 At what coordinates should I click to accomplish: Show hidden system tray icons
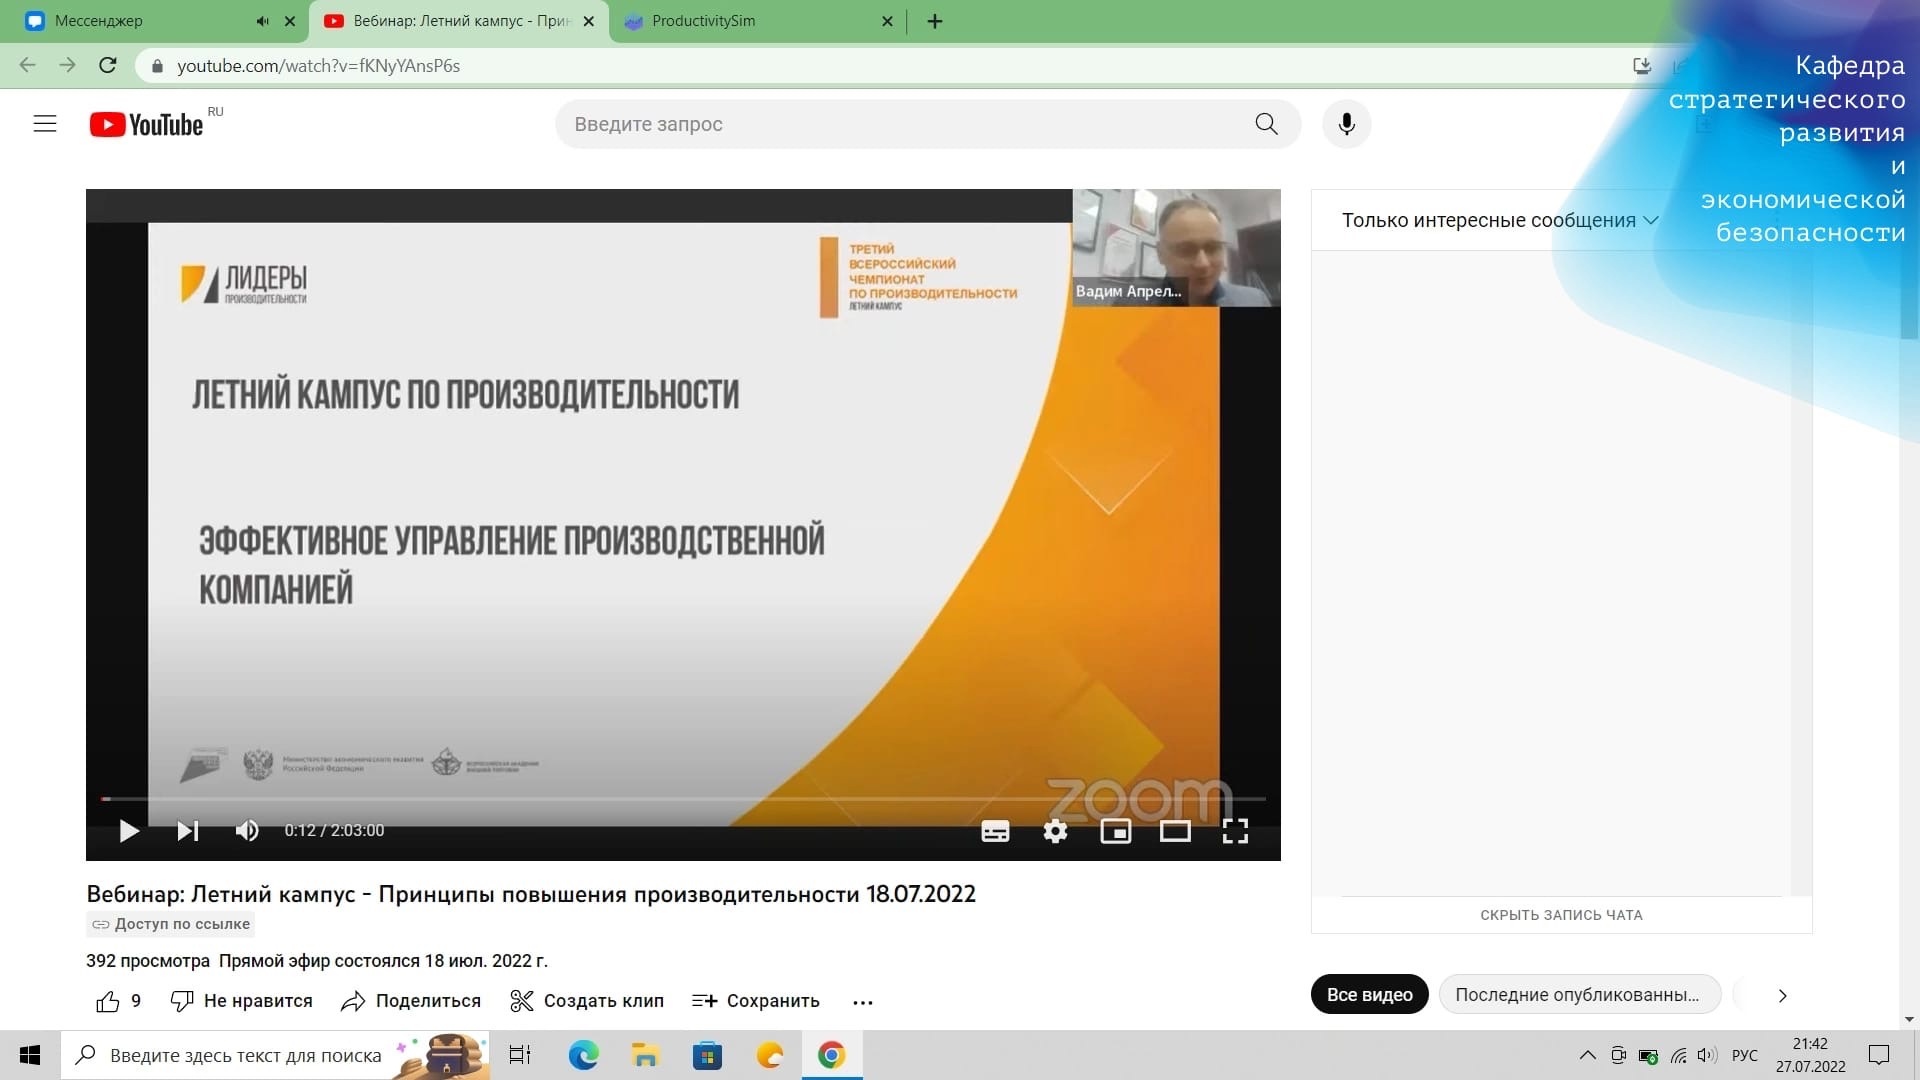tap(1587, 1055)
